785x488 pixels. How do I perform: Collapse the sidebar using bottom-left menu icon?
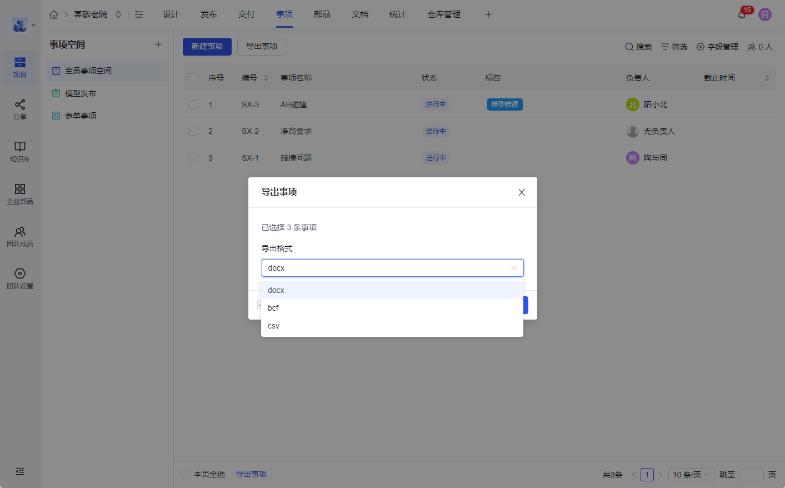click(x=20, y=471)
